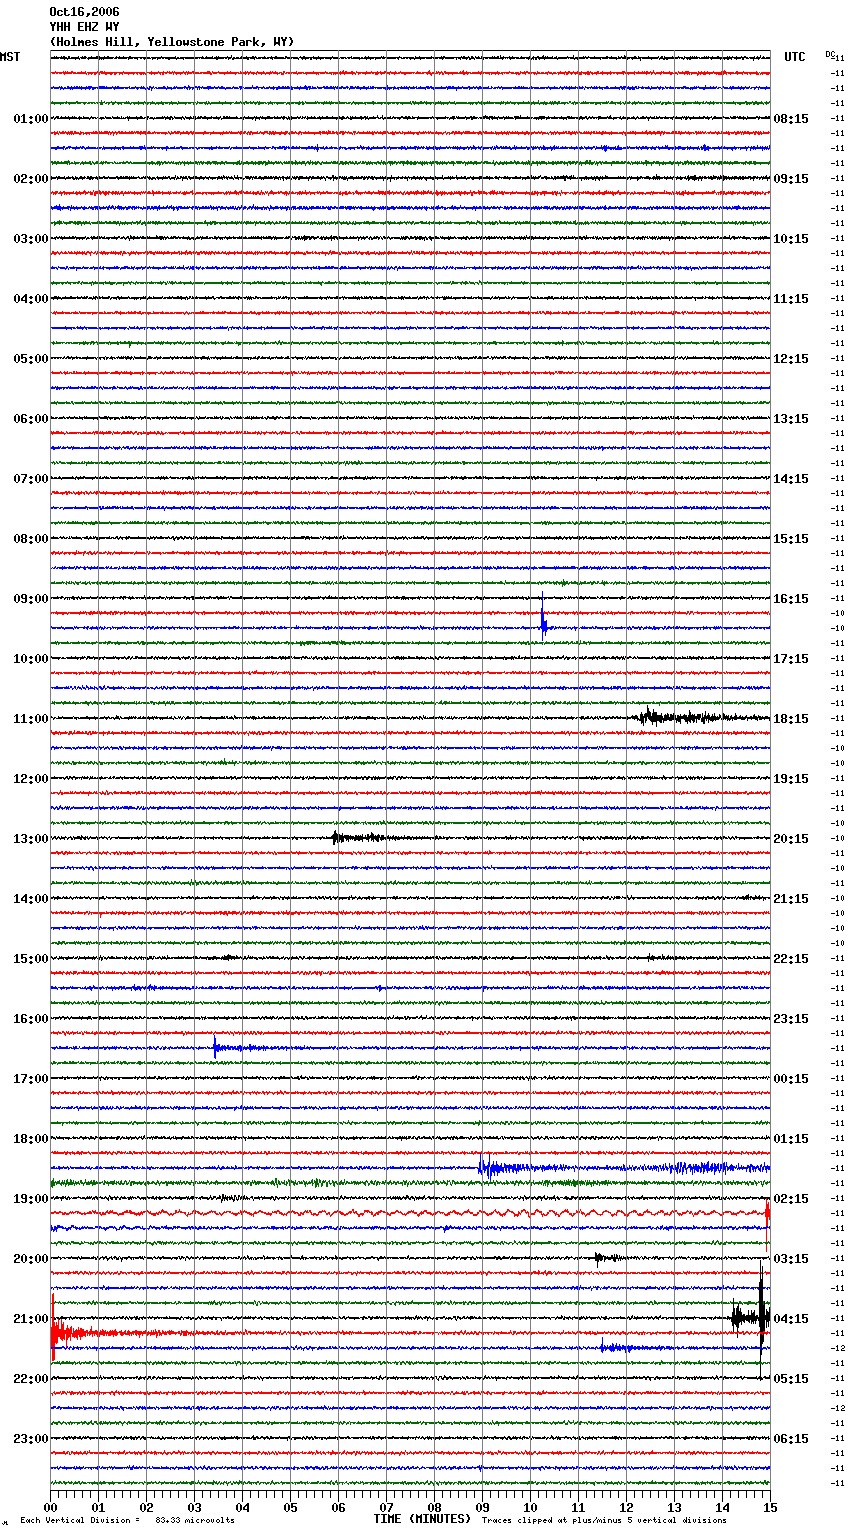The image size is (850, 1534).
Task: Click the "TIME (MINUTES)" axis title
Action: 422,1519
